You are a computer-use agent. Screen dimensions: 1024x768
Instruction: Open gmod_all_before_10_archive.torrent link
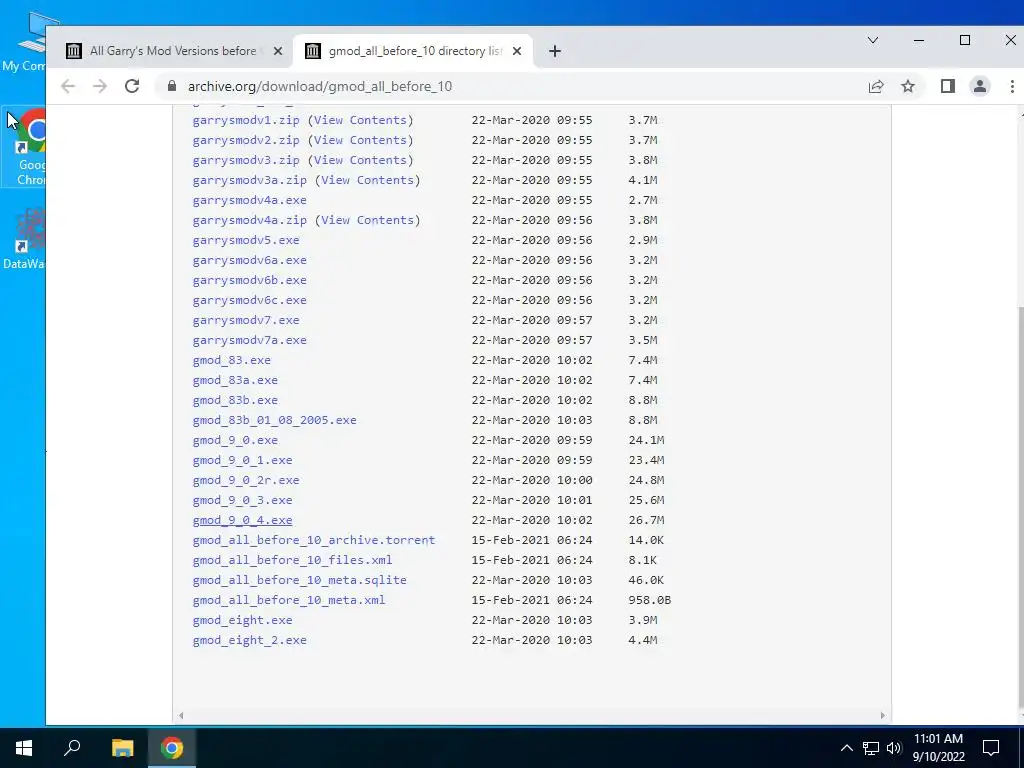click(x=313, y=540)
